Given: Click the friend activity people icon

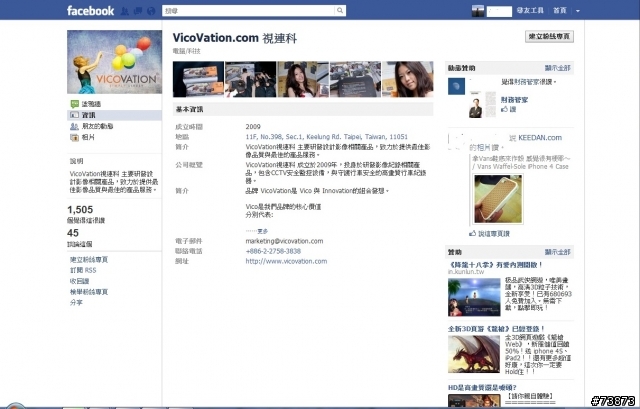Looking at the screenshot, I should [x=74, y=127].
